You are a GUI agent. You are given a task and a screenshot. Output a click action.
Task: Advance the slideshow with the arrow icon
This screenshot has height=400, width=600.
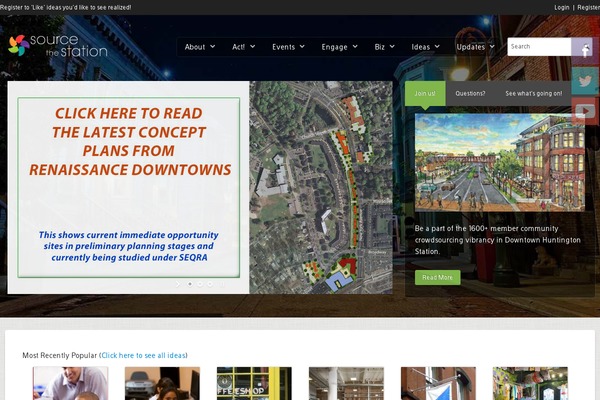point(178,284)
